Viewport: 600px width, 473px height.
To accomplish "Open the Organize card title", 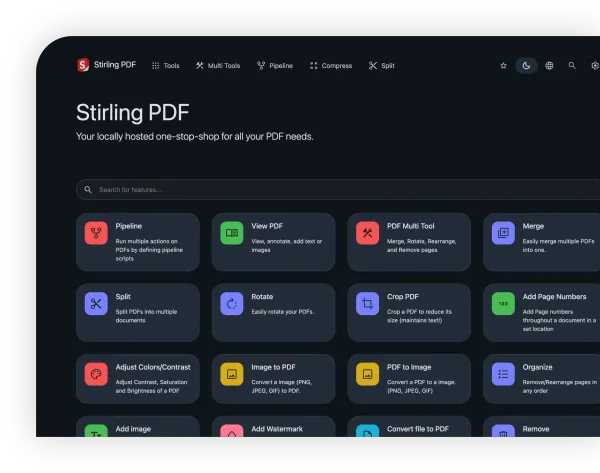I will click(x=537, y=367).
